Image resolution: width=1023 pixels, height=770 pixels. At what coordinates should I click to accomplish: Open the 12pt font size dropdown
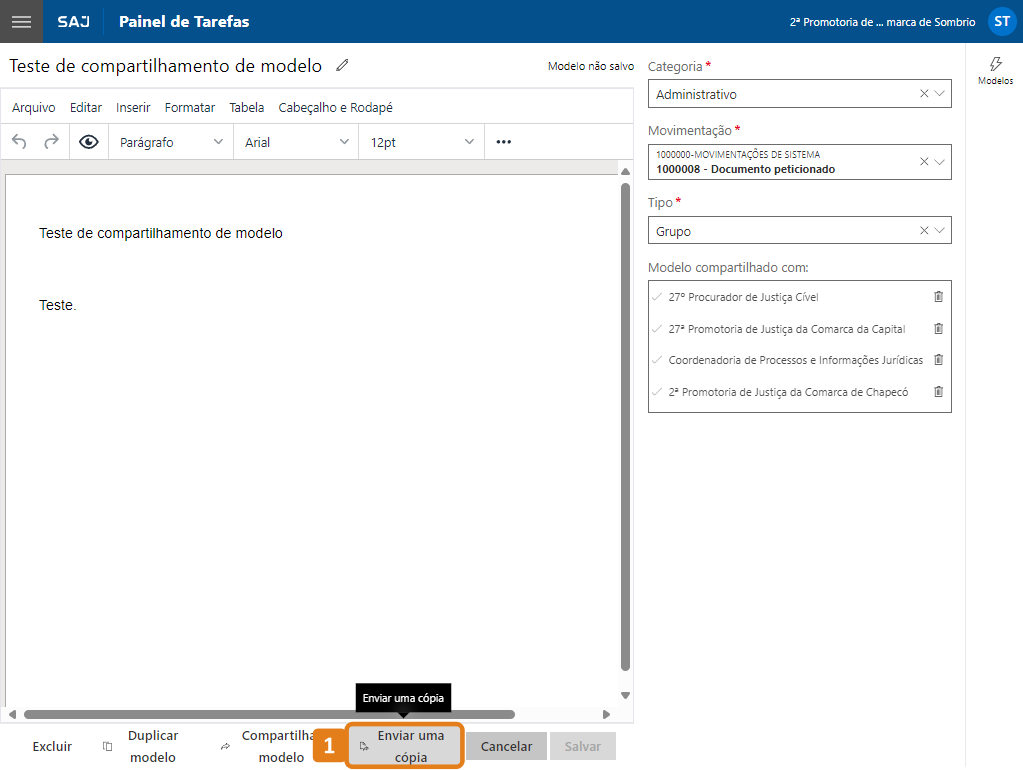(x=420, y=141)
